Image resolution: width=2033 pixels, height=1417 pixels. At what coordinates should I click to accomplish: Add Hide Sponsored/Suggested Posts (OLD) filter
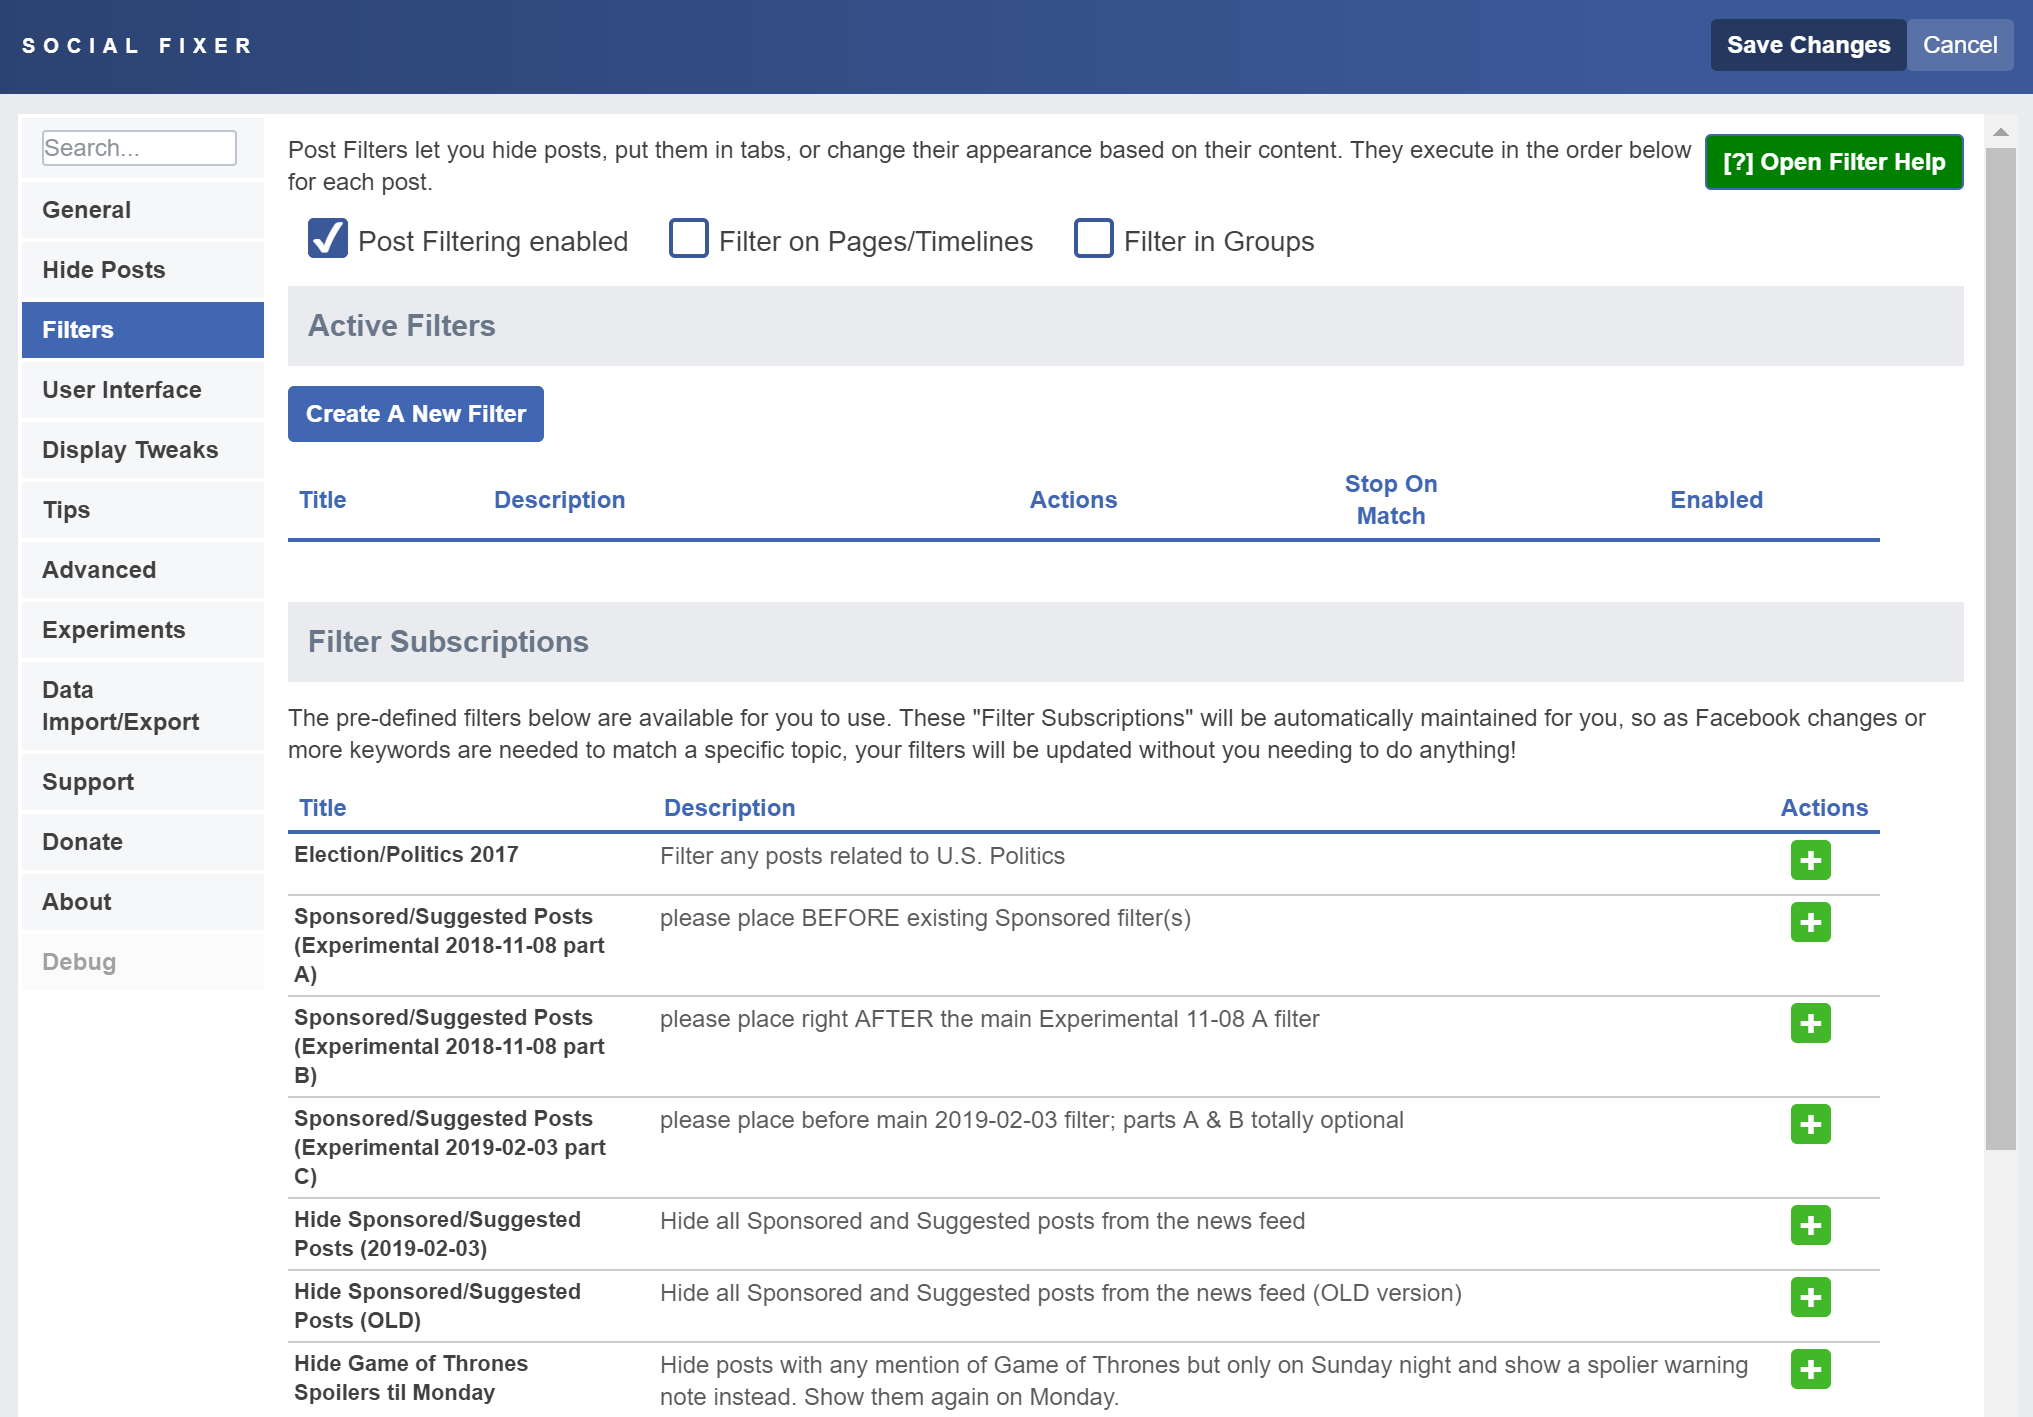(1810, 1297)
